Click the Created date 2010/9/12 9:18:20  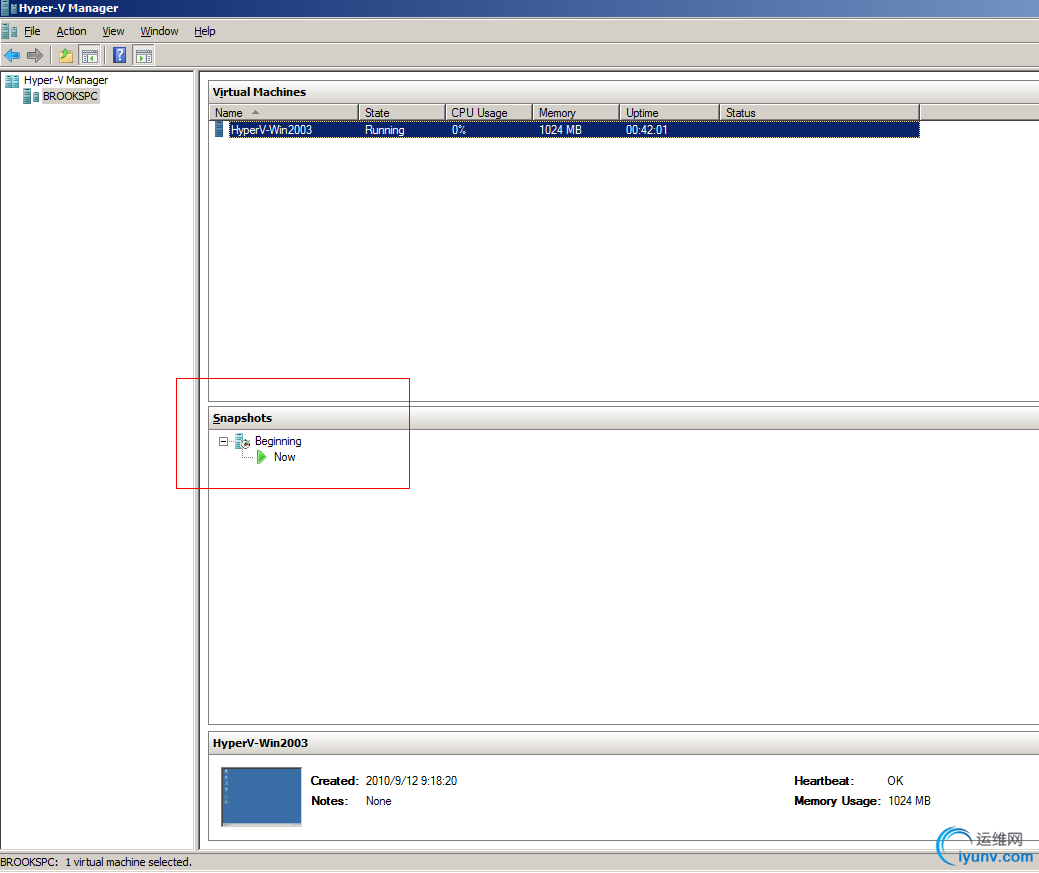point(411,781)
